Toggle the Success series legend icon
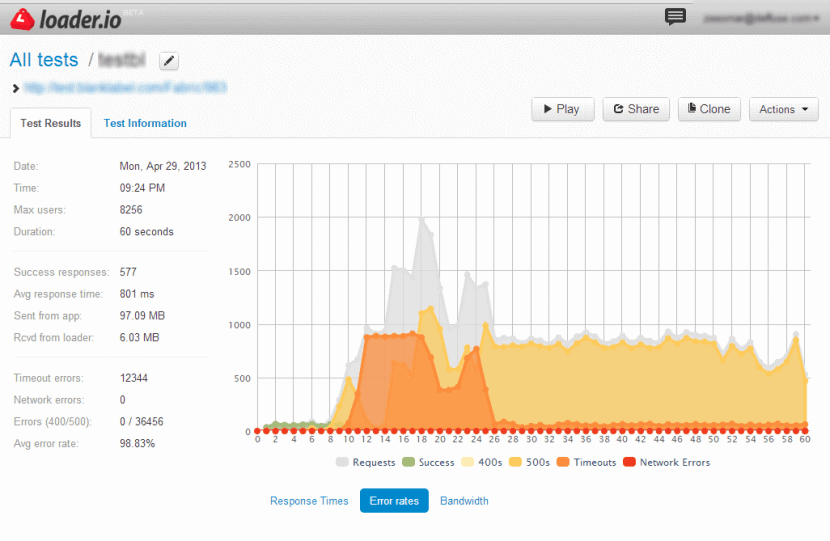Viewport: 830px width, 541px height. coord(410,462)
